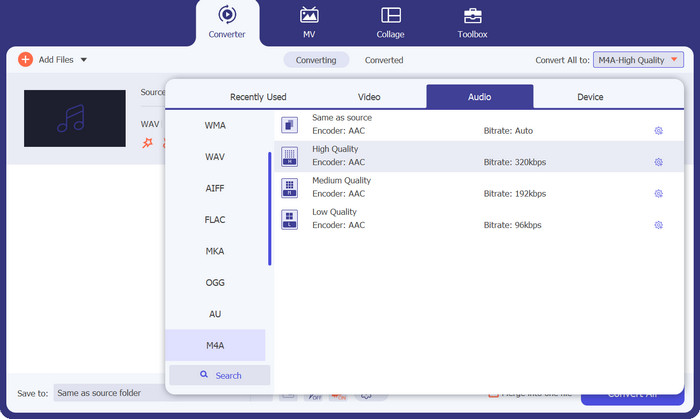The image size is (700, 419).
Task: Show the Converting list
Action: [x=316, y=60]
